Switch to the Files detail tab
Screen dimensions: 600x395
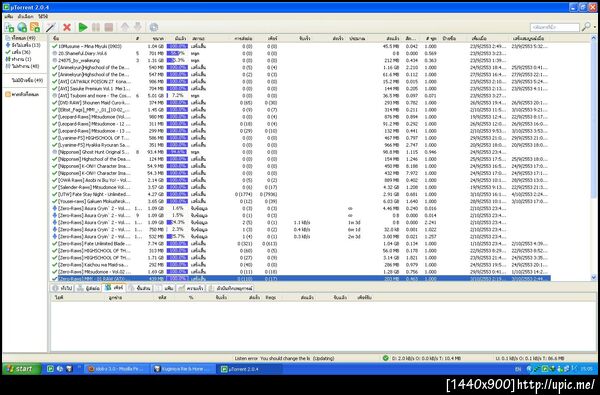pyautogui.click(x=165, y=288)
